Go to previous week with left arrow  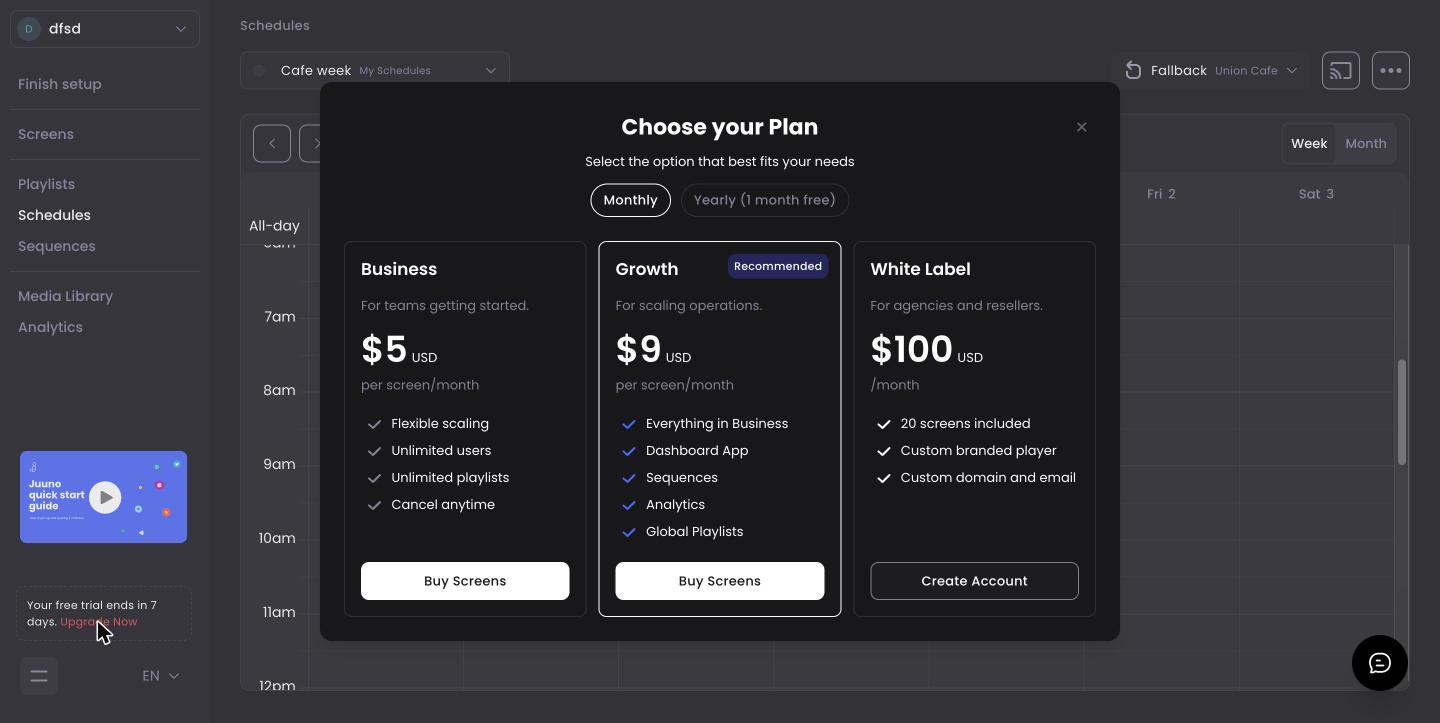[x=272, y=144]
